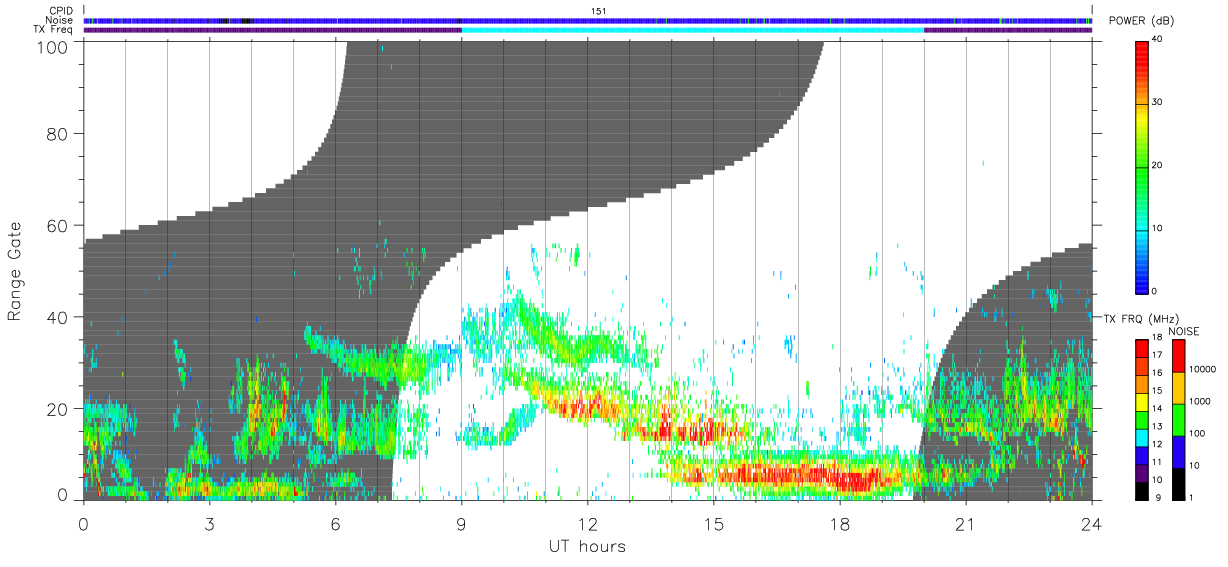
Task: Click the y-axis tick label 60
Action: tap(57, 225)
